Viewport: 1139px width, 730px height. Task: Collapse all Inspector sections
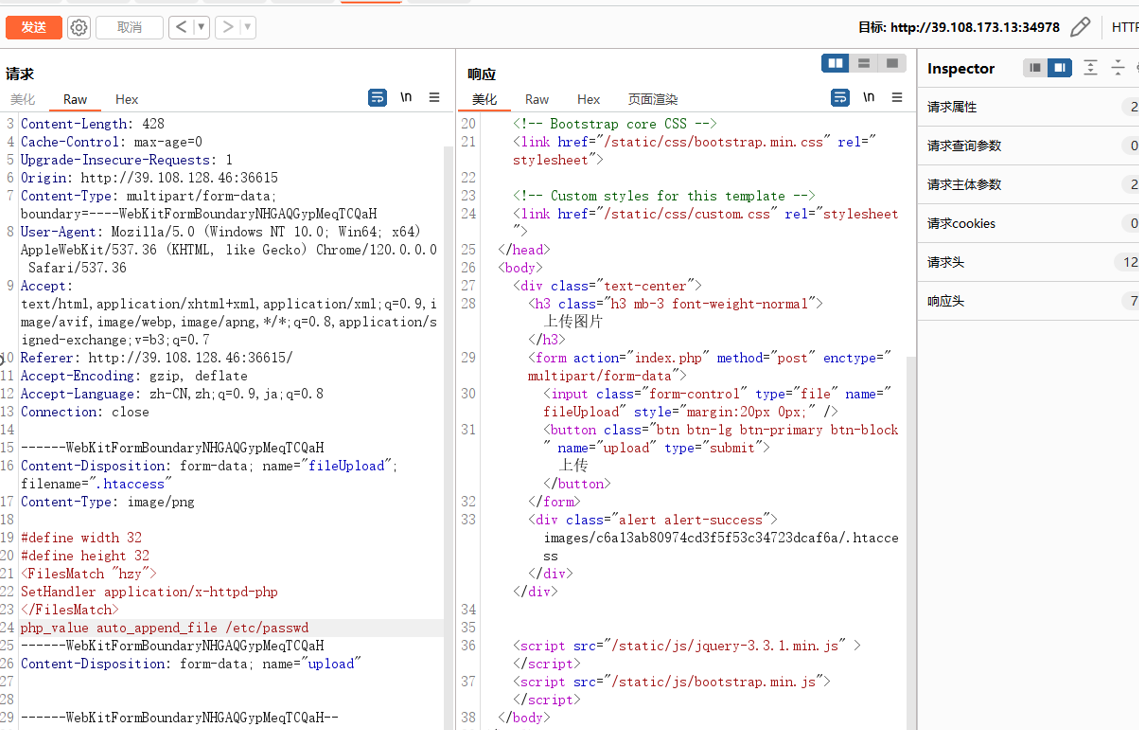[x=1118, y=68]
